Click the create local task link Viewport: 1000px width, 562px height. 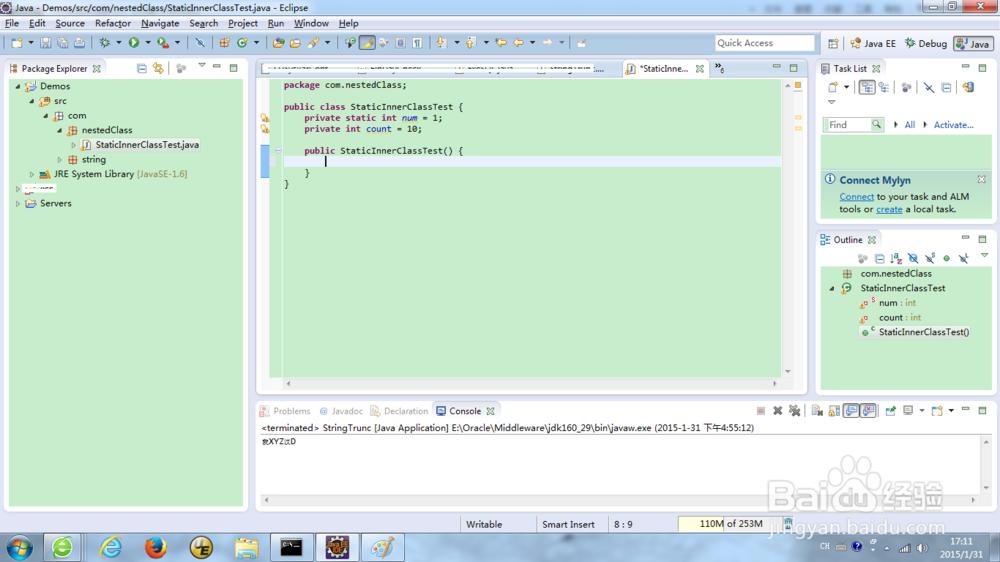click(889, 209)
